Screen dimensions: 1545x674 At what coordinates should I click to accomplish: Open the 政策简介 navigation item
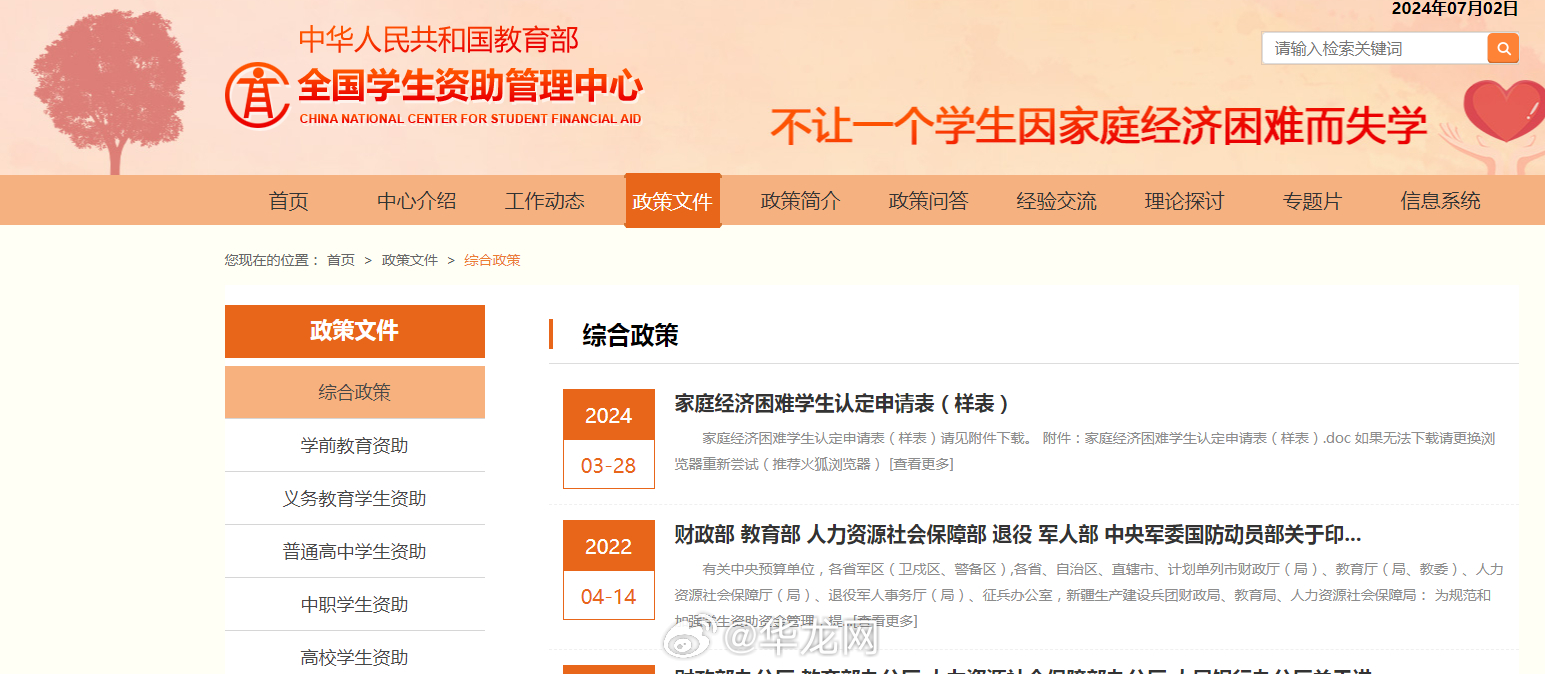(x=801, y=201)
